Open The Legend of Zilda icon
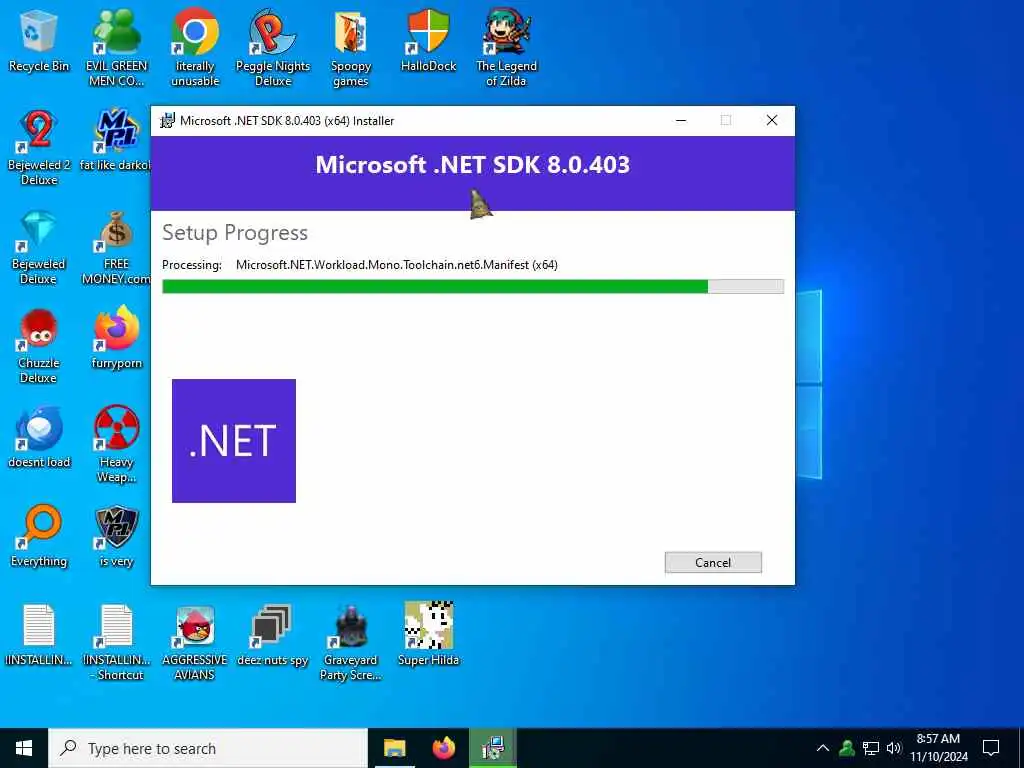Screen dimensions: 1024x768 [506, 48]
